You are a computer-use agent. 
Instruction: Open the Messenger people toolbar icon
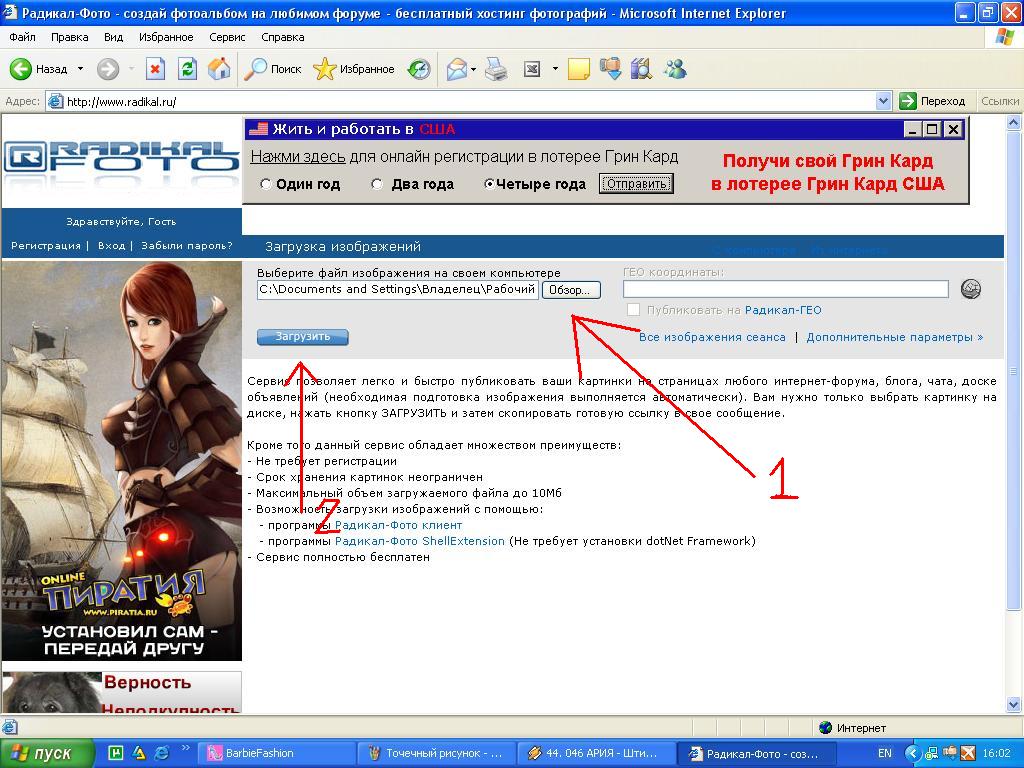tap(675, 69)
